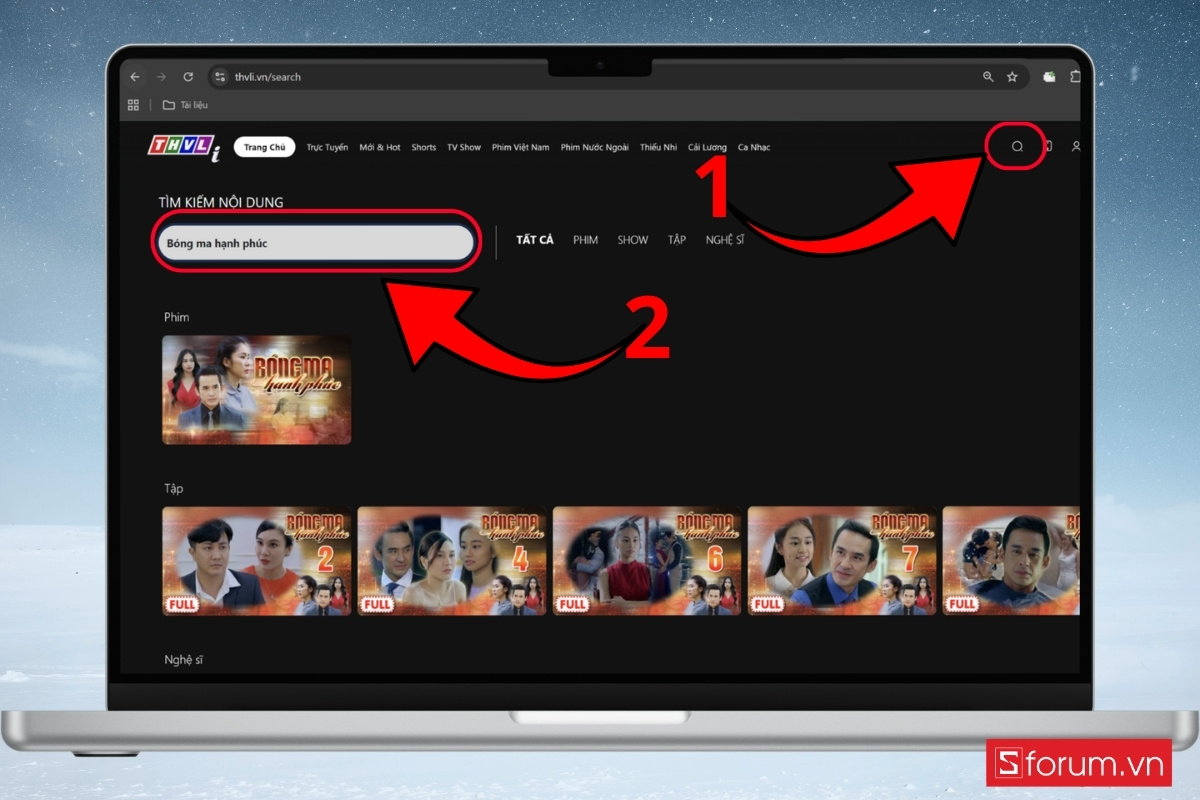Open the user profile icon
The width and height of the screenshot is (1200, 800).
coord(1076,147)
